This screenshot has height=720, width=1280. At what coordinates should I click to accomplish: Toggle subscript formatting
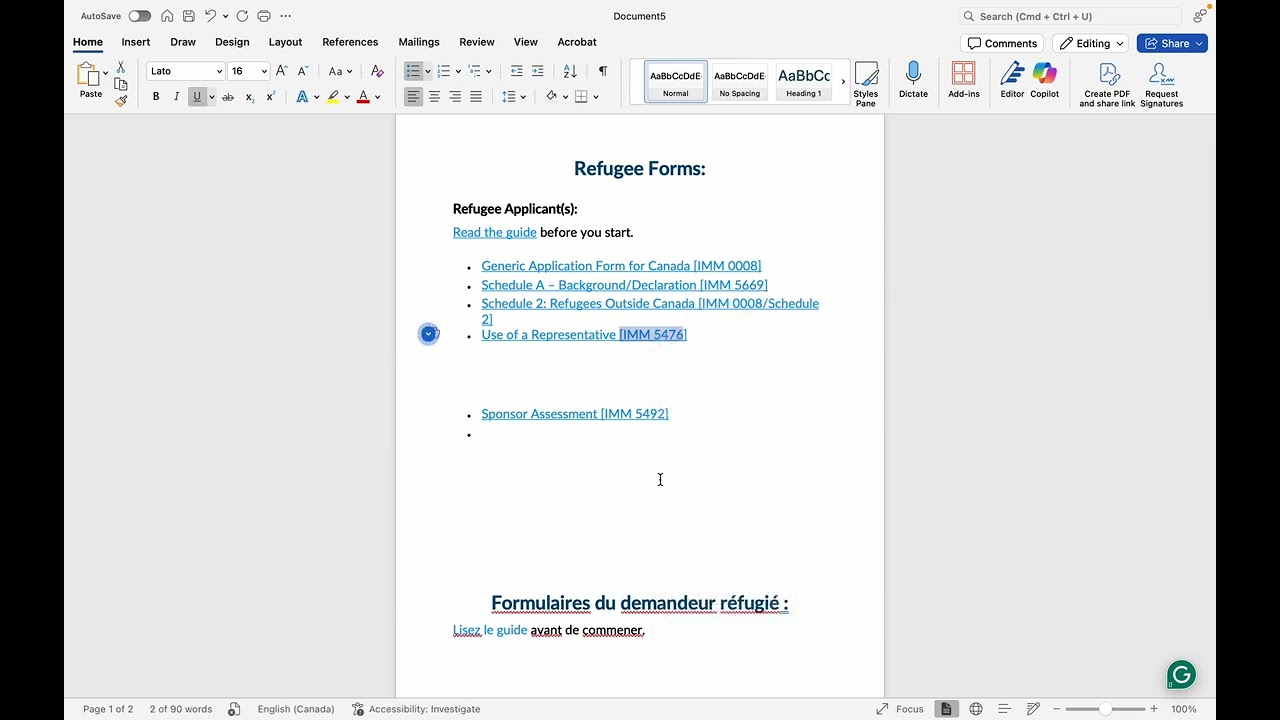[x=249, y=97]
